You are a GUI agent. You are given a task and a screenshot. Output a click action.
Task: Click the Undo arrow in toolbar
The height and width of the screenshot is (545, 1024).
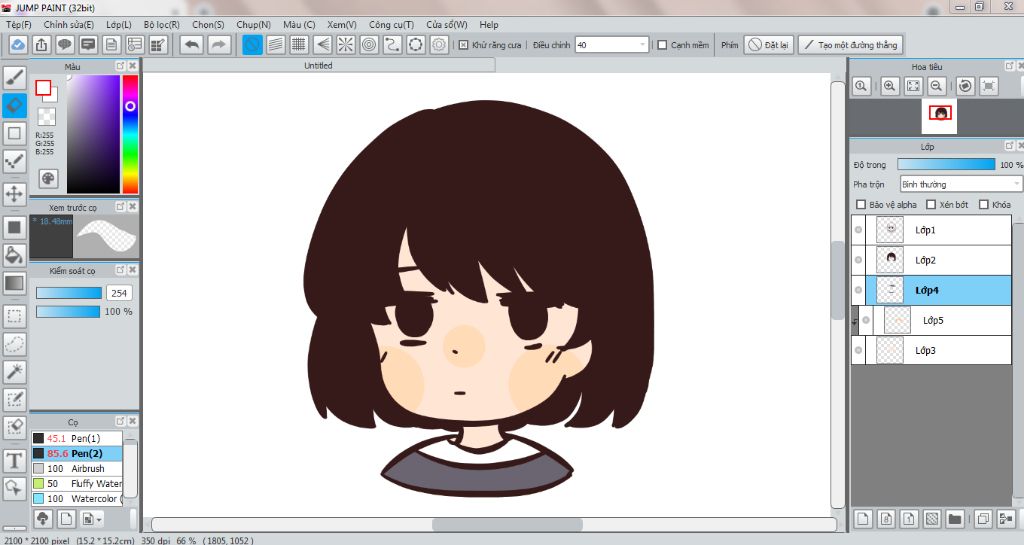point(191,45)
